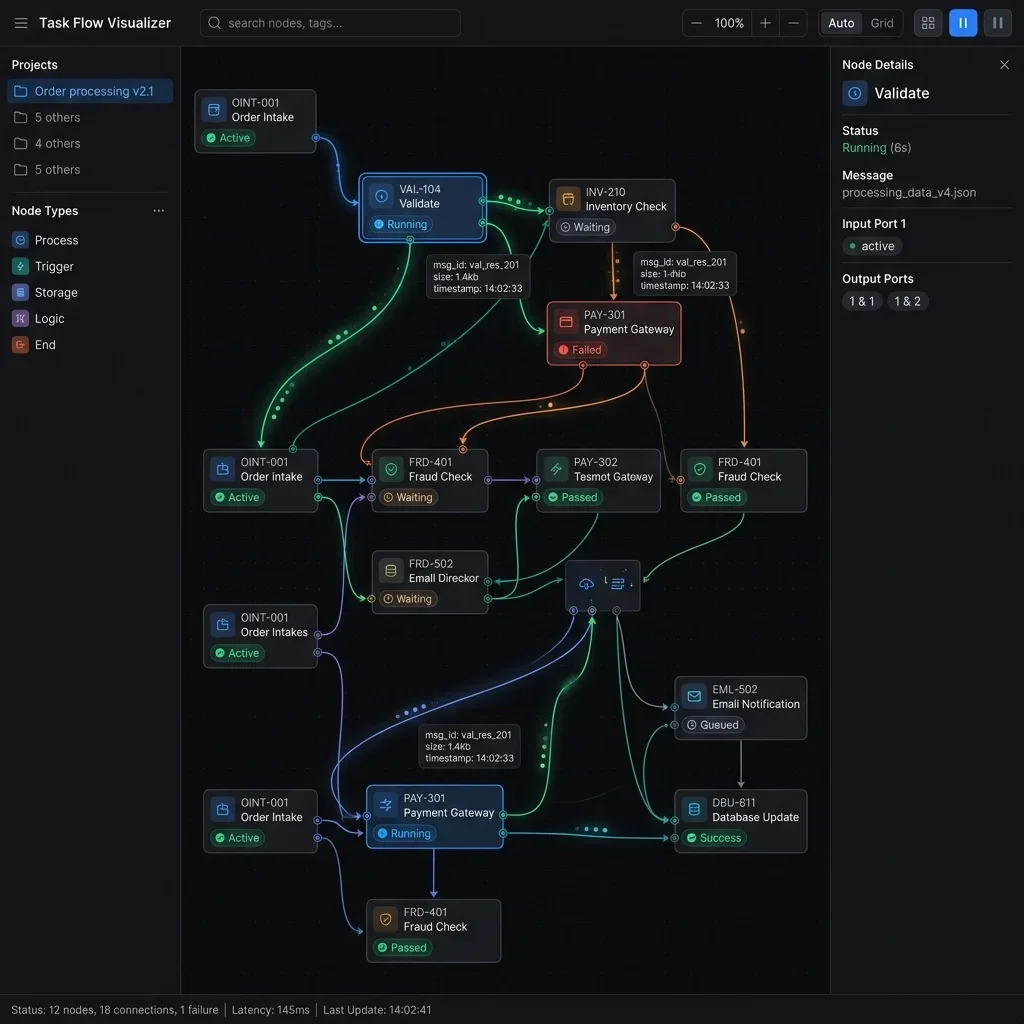This screenshot has width=1024, height=1024.
Task: Click Passed badge on PAY-302 node
Action: pyautogui.click(x=573, y=498)
